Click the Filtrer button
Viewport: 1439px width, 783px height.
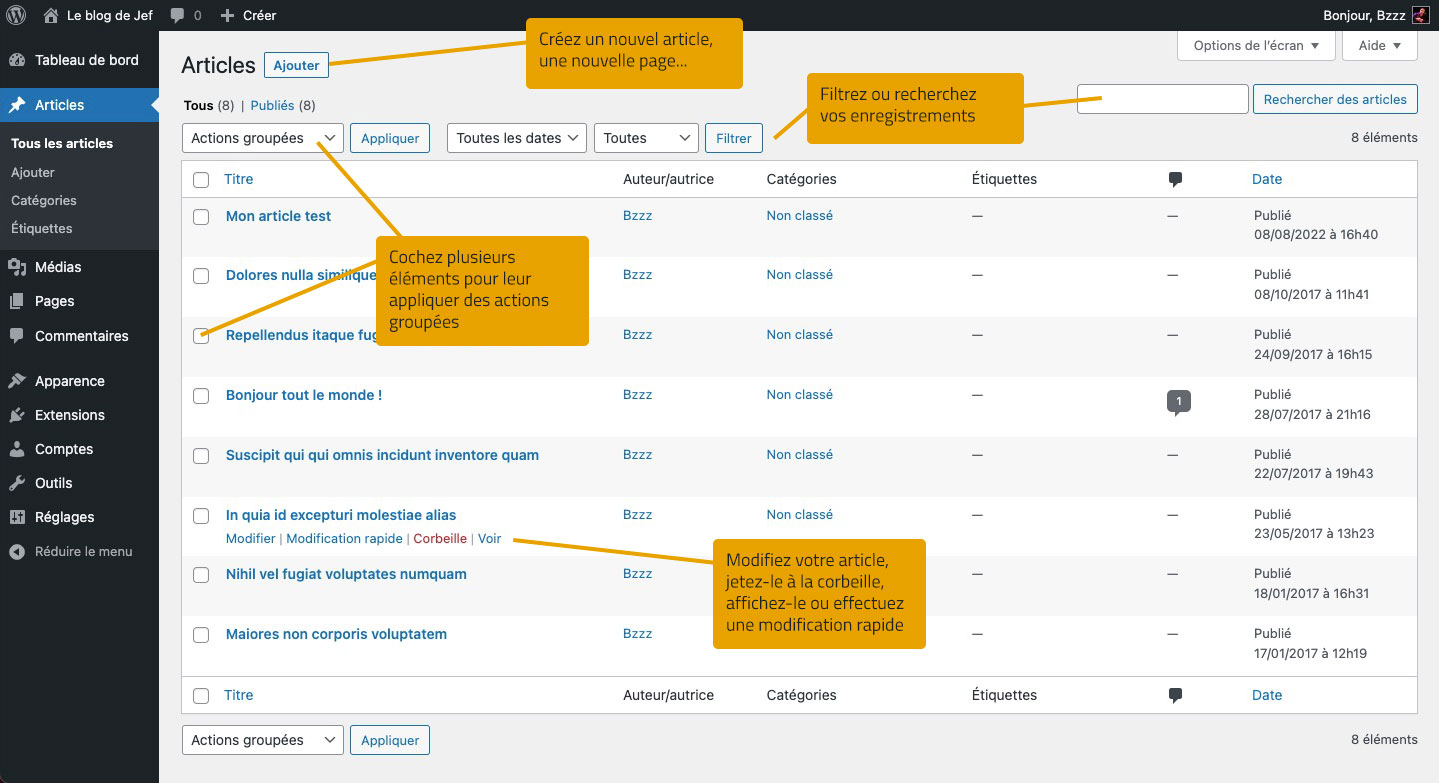click(x=733, y=138)
